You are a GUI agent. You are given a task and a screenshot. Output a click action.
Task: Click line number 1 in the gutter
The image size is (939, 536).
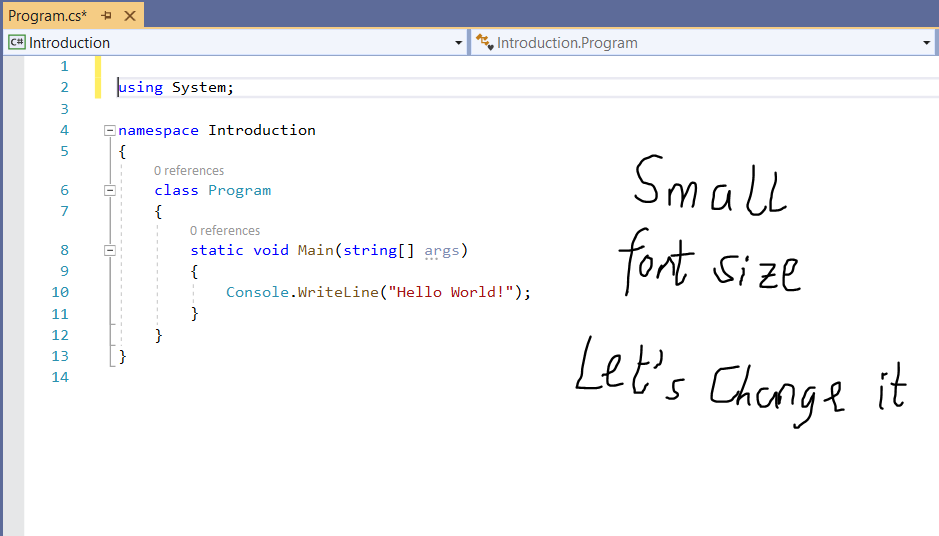[64, 66]
